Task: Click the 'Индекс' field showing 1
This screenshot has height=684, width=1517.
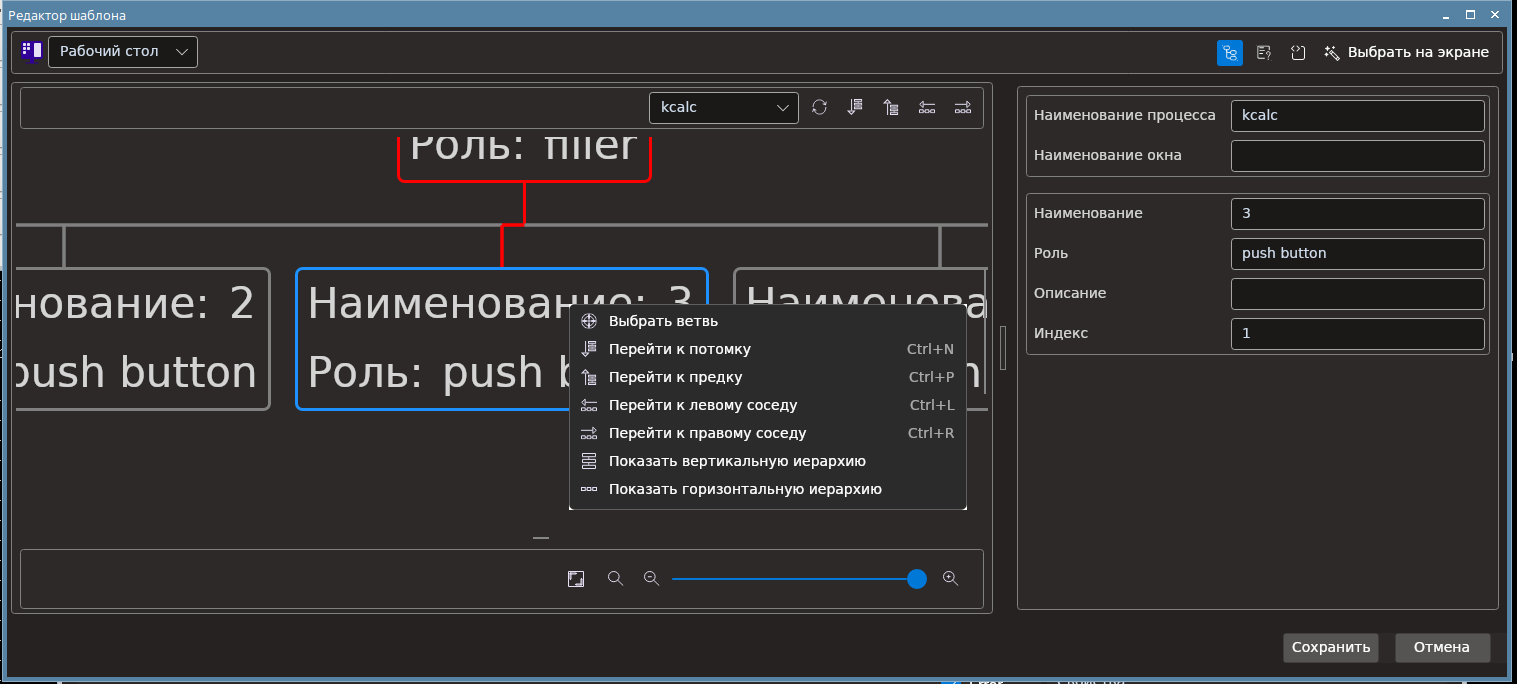Action: coord(1358,333)
